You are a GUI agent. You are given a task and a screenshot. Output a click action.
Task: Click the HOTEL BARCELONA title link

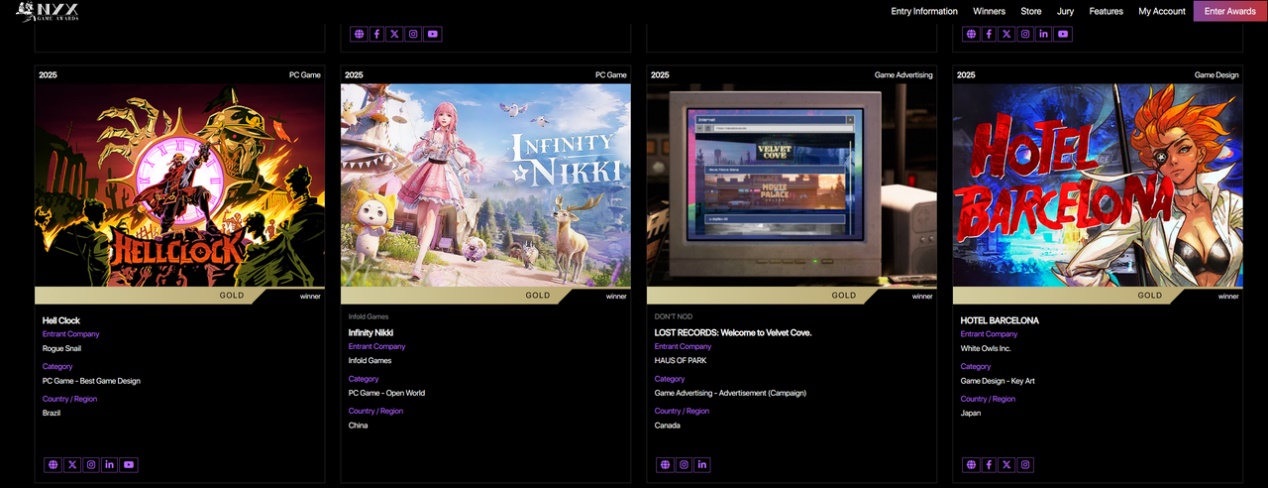coord(999,320)
